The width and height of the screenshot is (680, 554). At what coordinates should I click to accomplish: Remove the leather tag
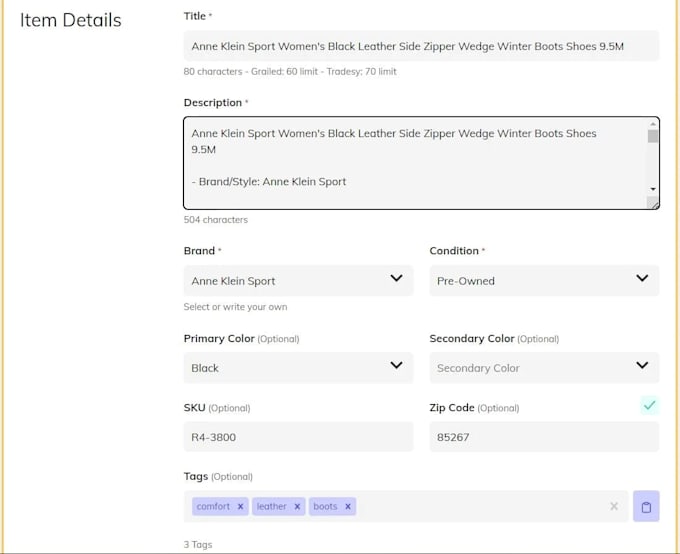point(297,506)
